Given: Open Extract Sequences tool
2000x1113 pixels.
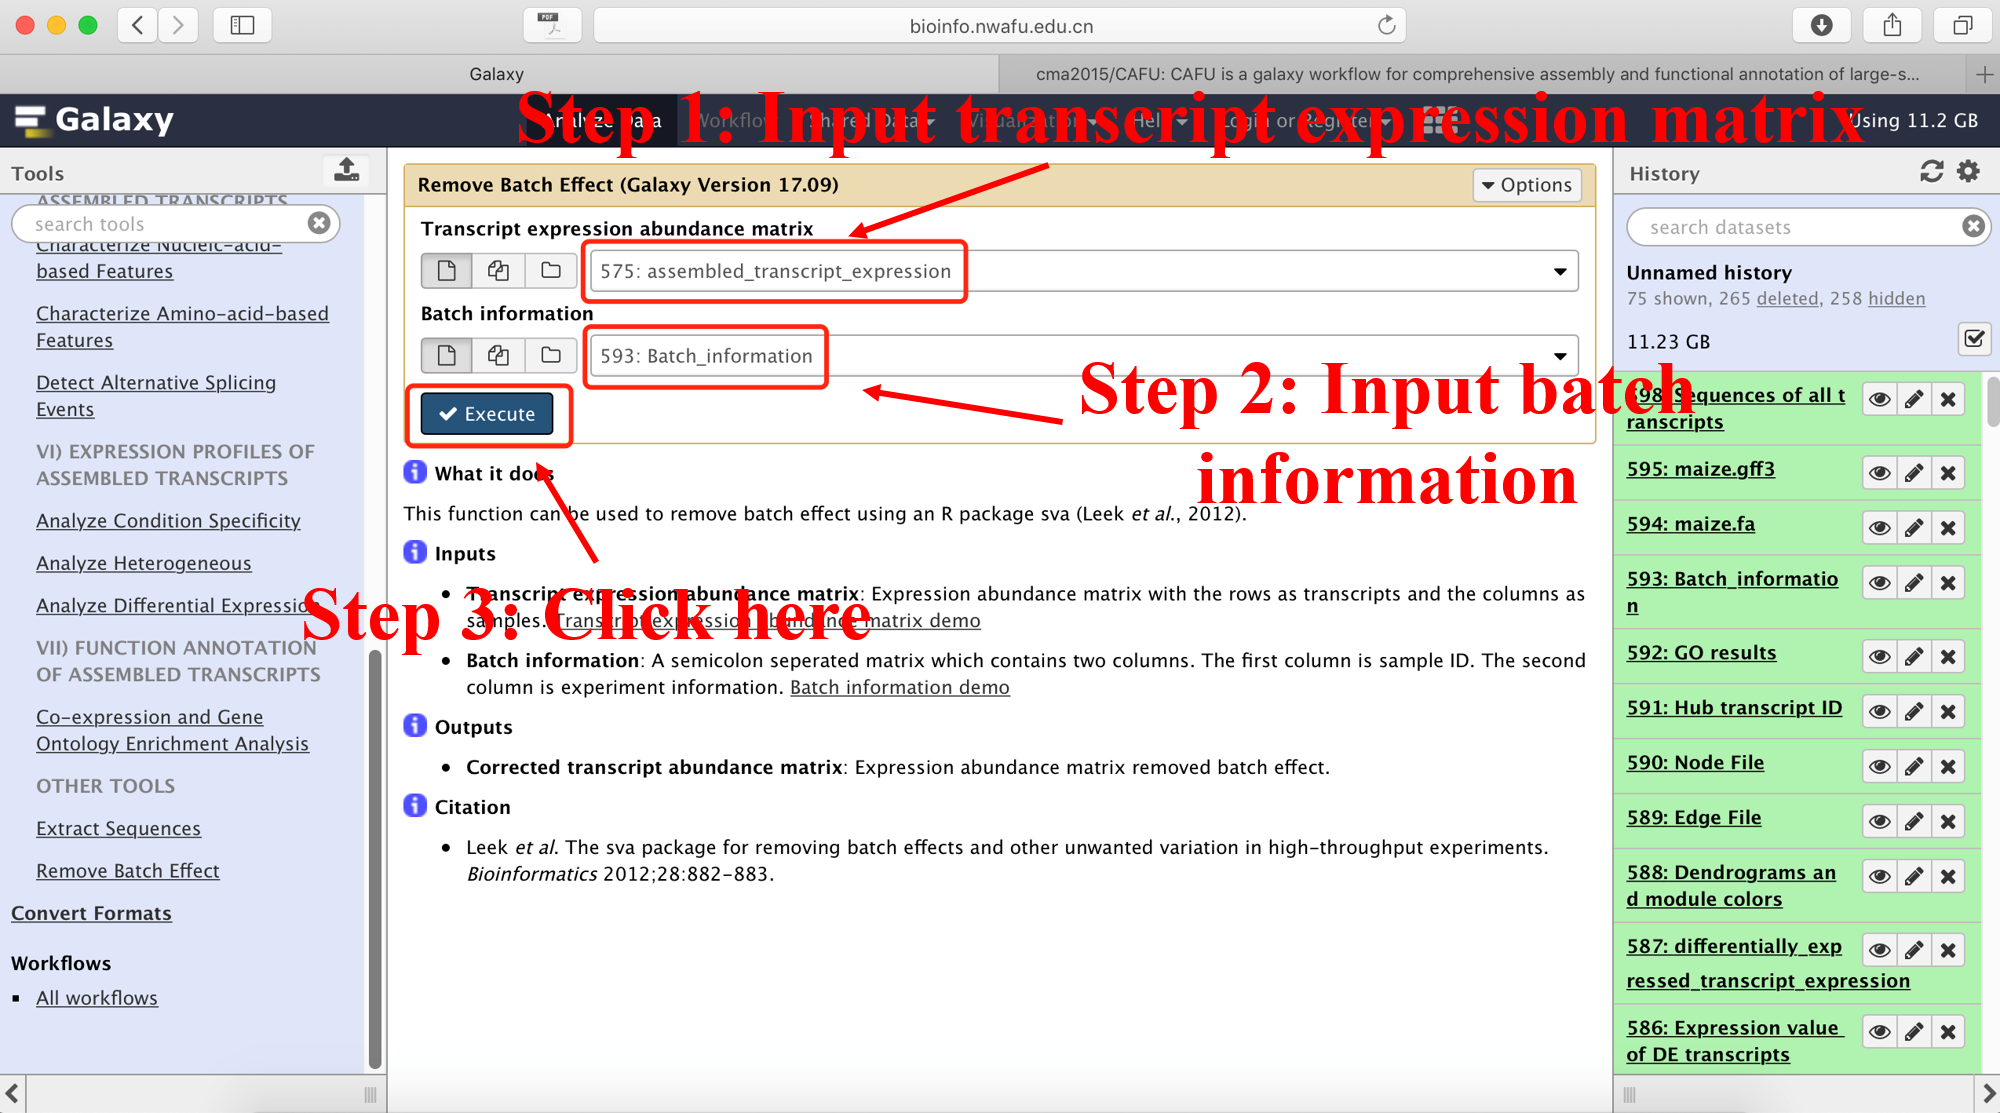Looking at the screenshot, I should coord(118,829).
